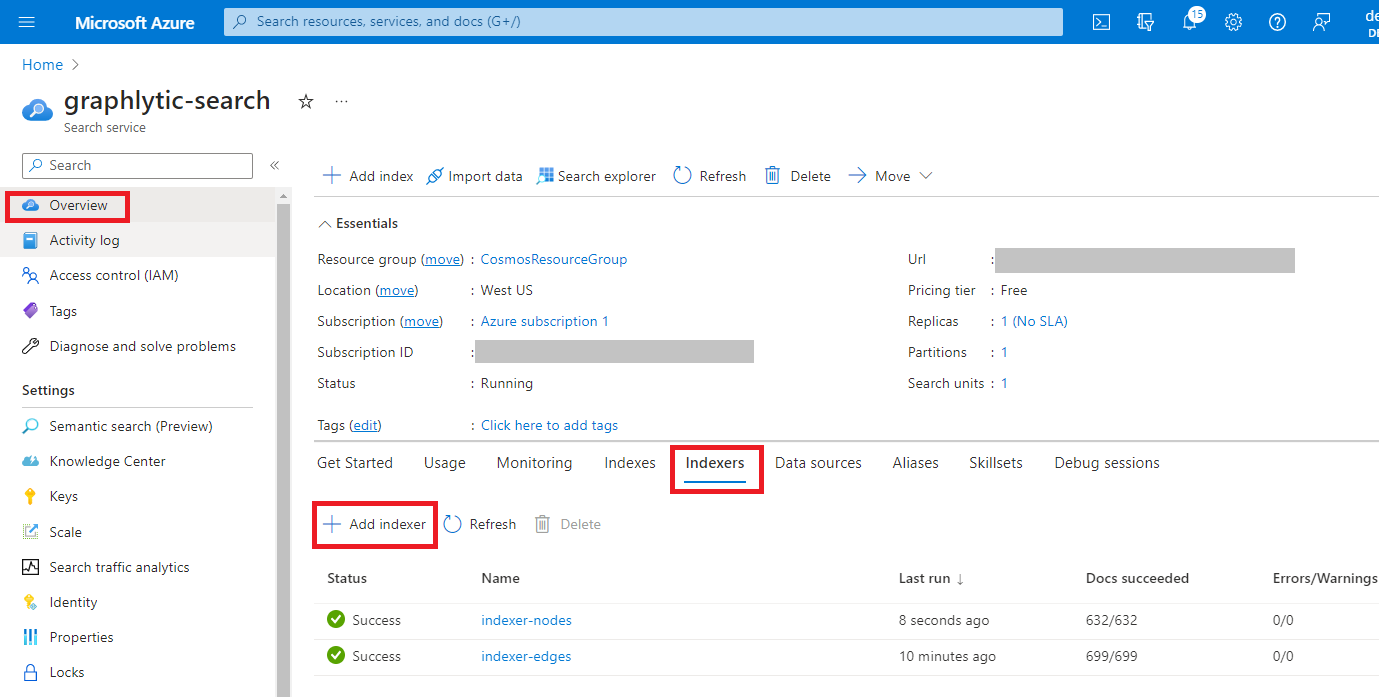Image resolution: width=1379 pixels, height=697 pixels.
Task: Open Search explorer from the toolbar
Action: click(596, 176)
